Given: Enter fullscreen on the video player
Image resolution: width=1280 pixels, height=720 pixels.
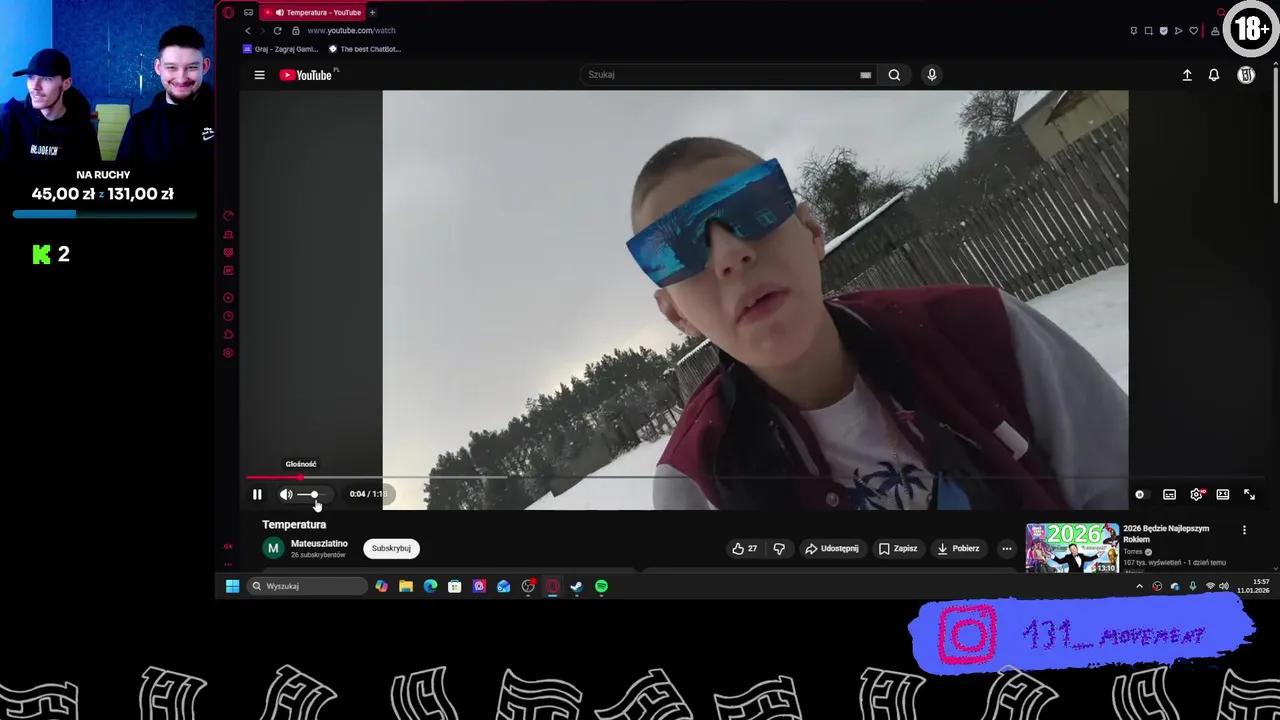Looking at the screenshot, I should point(1249,494).
